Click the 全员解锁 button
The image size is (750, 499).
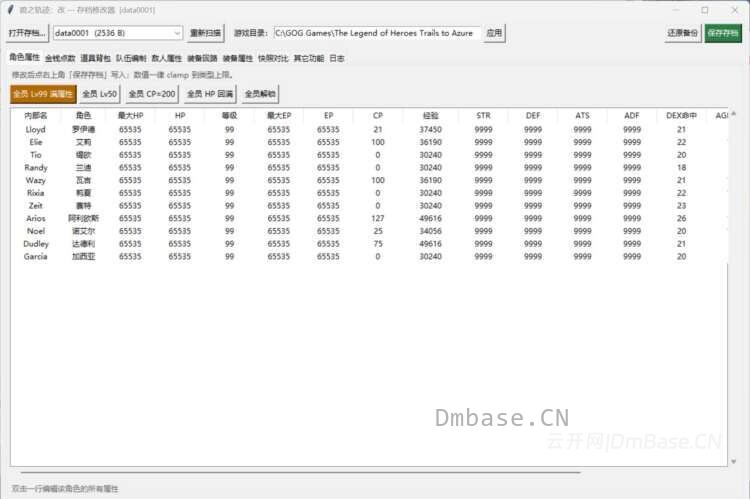click(x=260, y=94)
